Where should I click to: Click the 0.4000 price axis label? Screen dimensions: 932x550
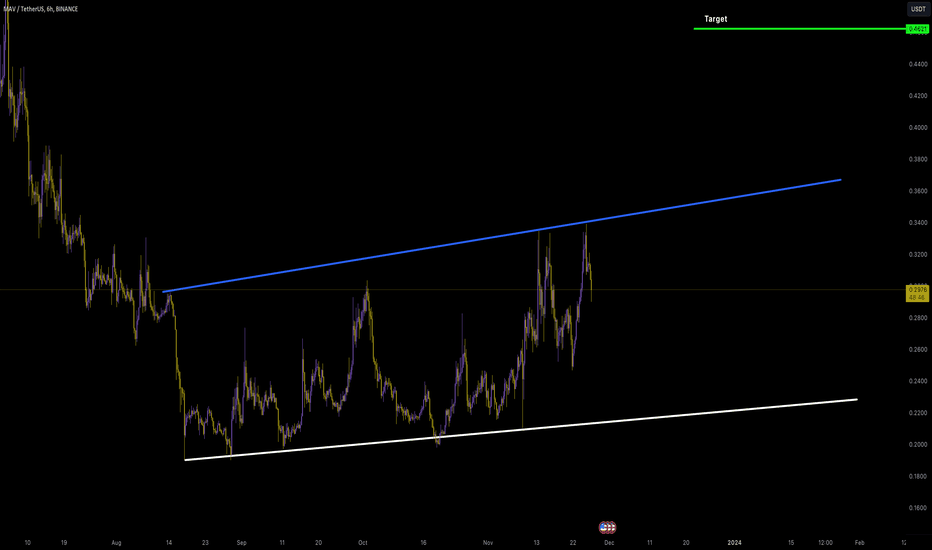pos(918,128)
